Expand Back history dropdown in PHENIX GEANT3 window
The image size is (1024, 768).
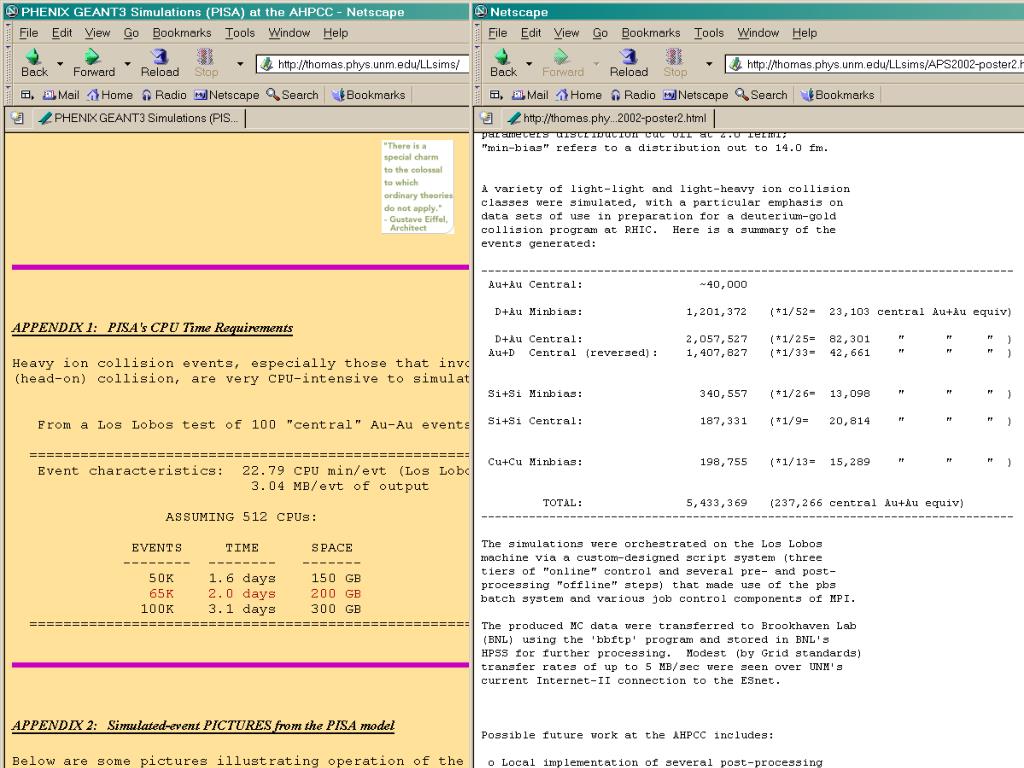(60, 64)
